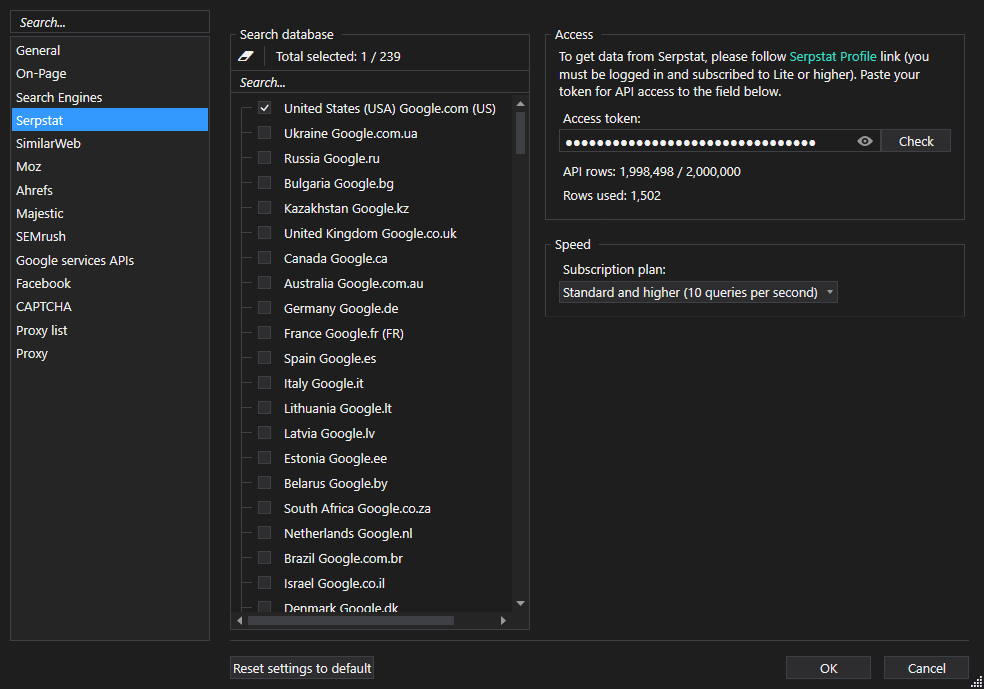This screenshot has width=984, height=689.
Task: Switch to SimilarWeb settings
Action: [110, 143]
